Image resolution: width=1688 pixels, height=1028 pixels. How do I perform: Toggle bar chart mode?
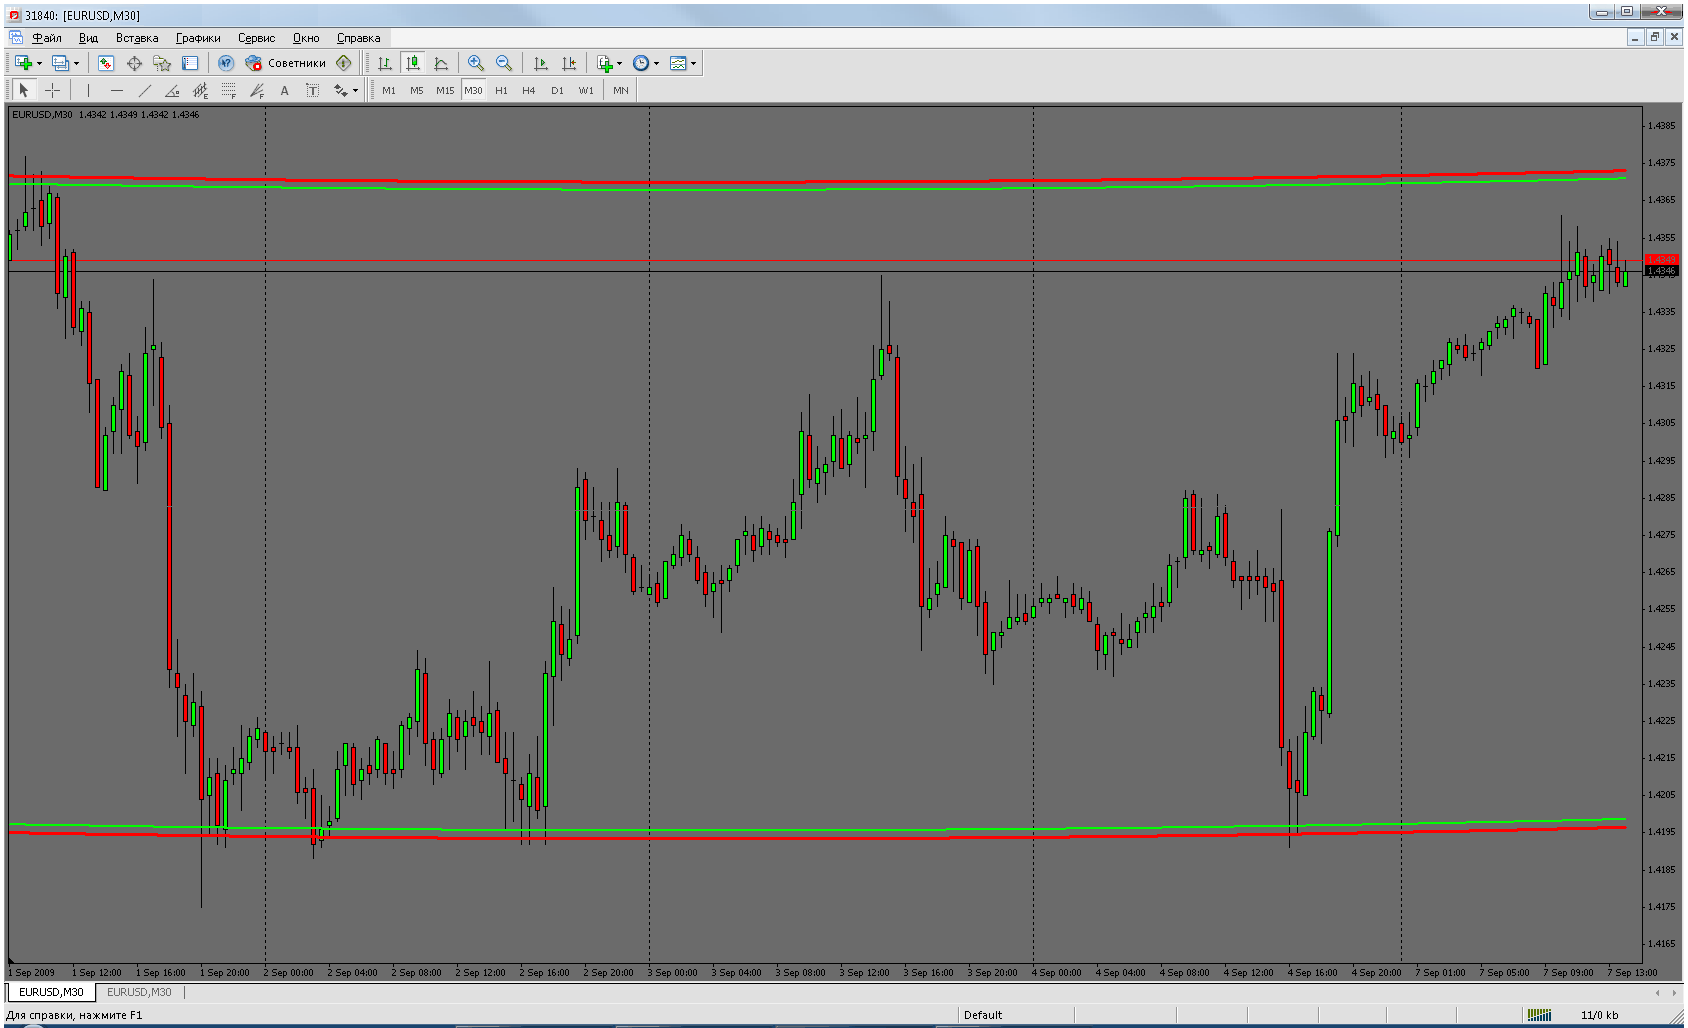[x=385, y=63]
